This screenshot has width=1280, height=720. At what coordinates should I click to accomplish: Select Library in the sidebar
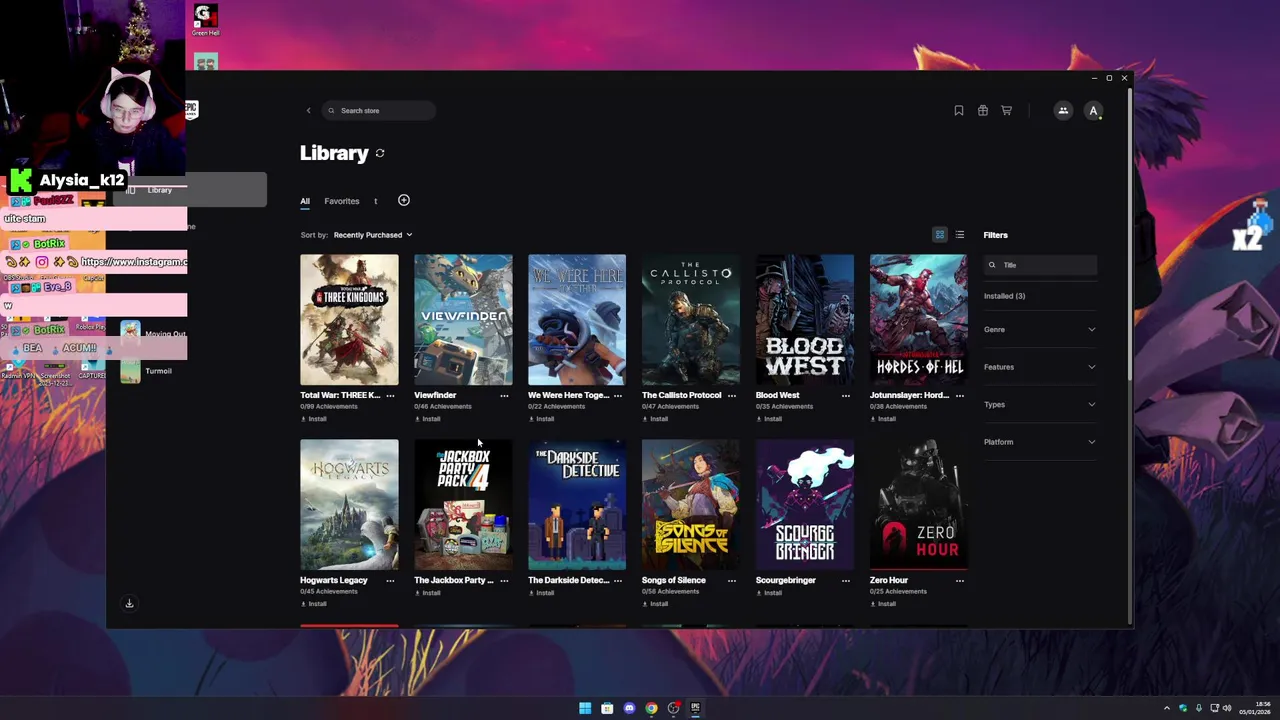click(190, 190)
